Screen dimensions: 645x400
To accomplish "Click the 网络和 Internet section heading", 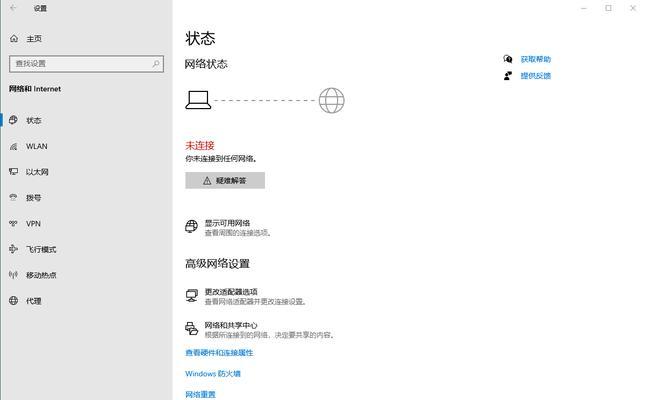I will coord(35,89).
